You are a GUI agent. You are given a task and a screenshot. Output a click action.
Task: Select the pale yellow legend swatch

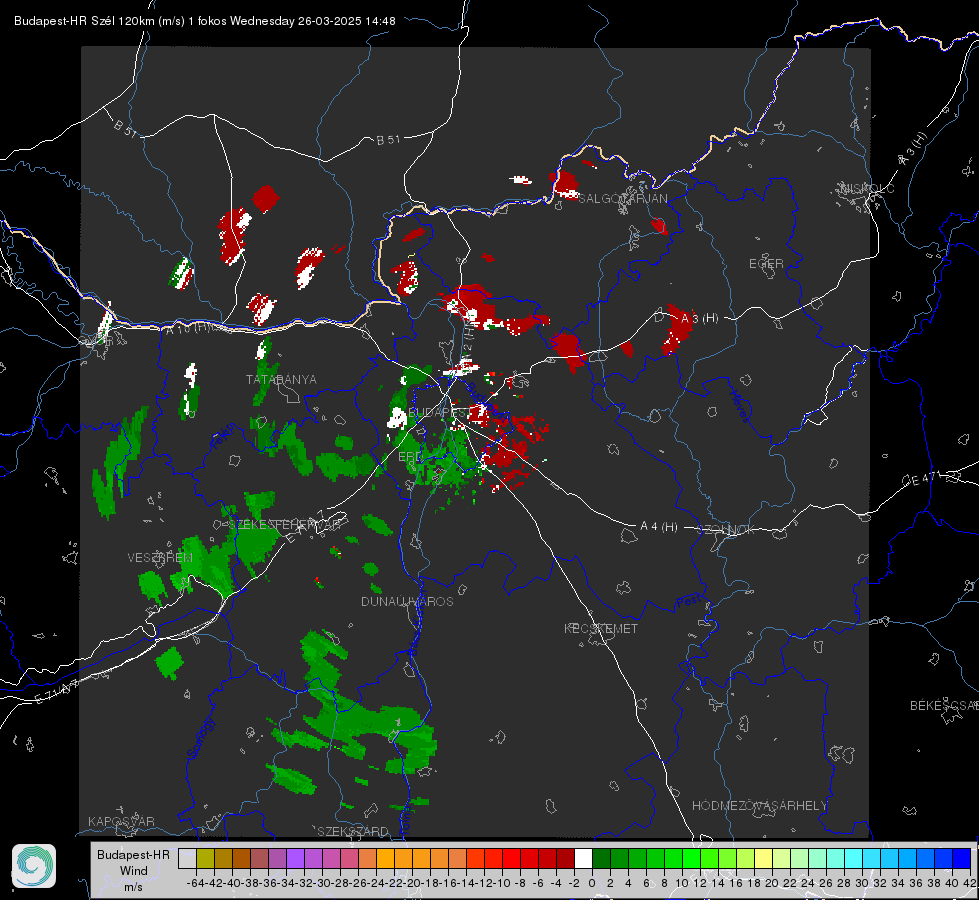pyautogui.click(x=763, y=858)
